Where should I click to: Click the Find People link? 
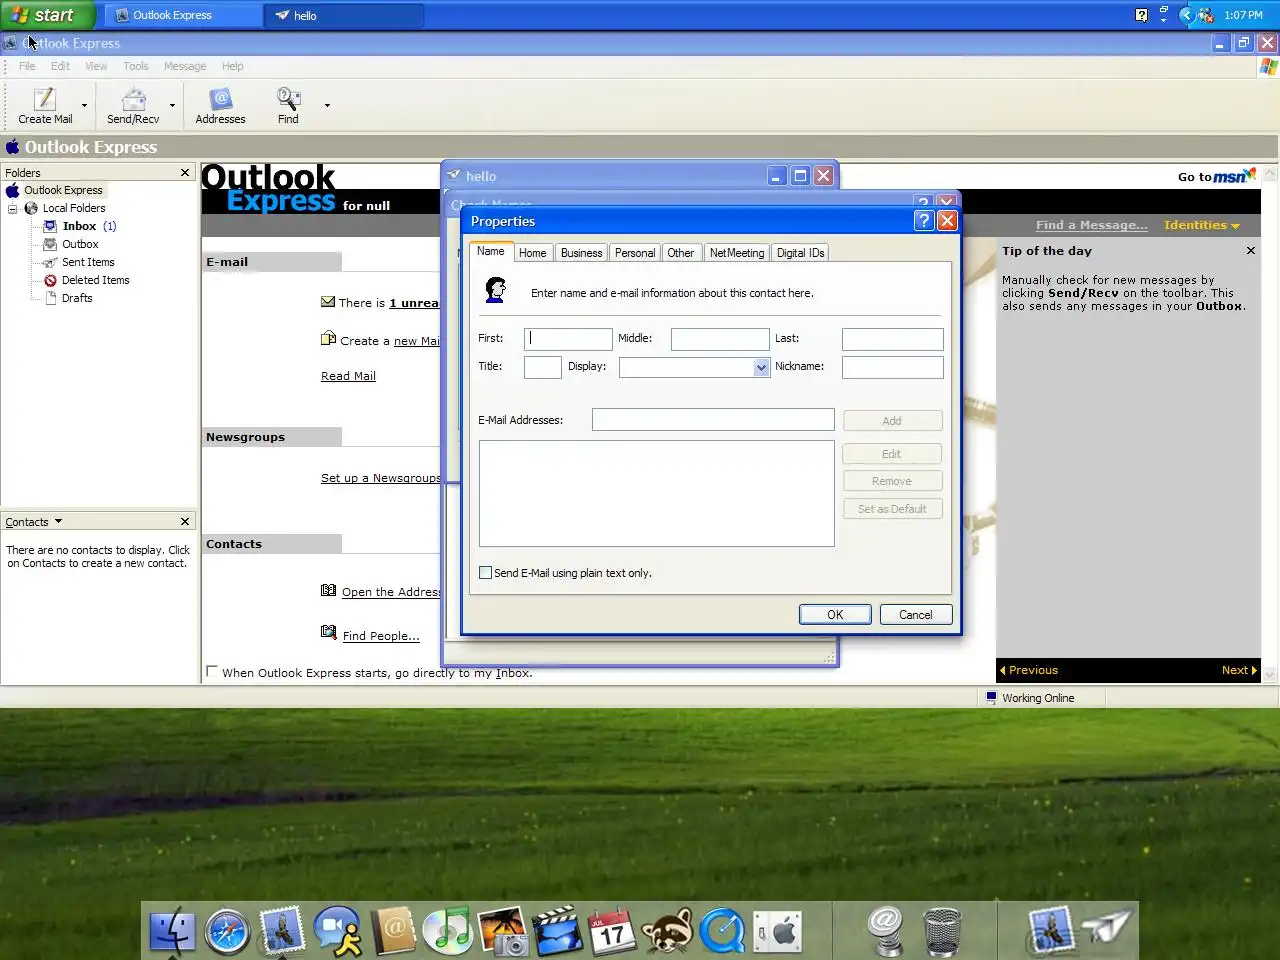point(380,636)
